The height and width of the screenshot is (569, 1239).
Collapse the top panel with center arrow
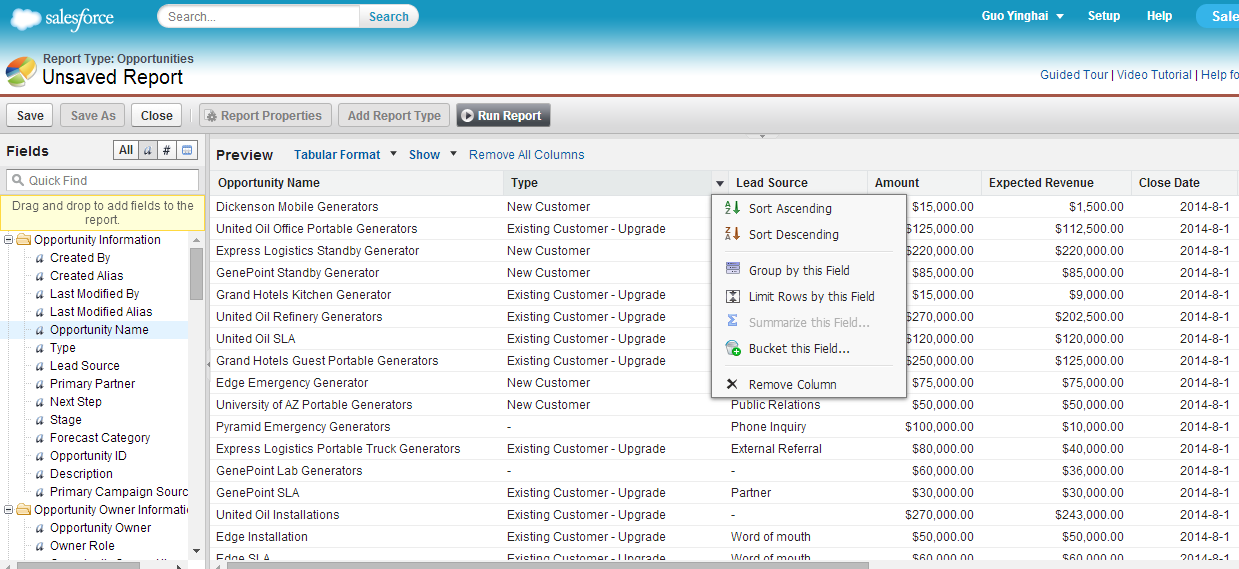(x=762, y=135)
